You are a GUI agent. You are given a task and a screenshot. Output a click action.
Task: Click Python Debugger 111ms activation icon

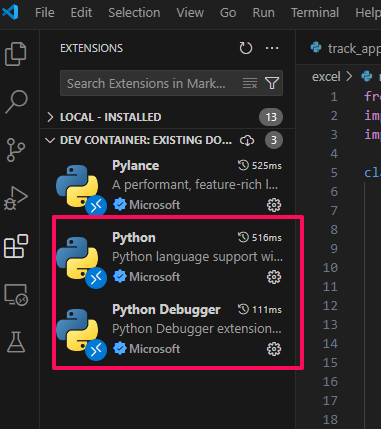point(243,309)
